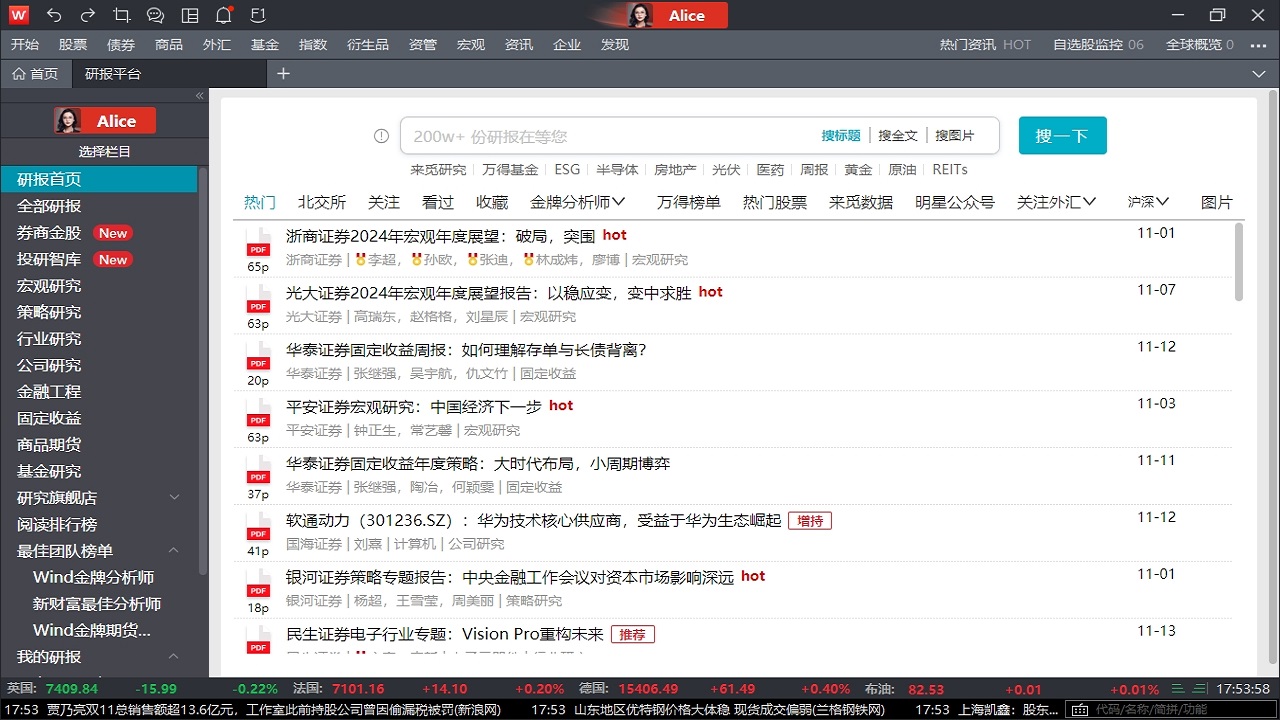Image resolution: width=1280 pixels, height=720 pixels.
Task: Click the research report search input field
Action: (600, 135)
